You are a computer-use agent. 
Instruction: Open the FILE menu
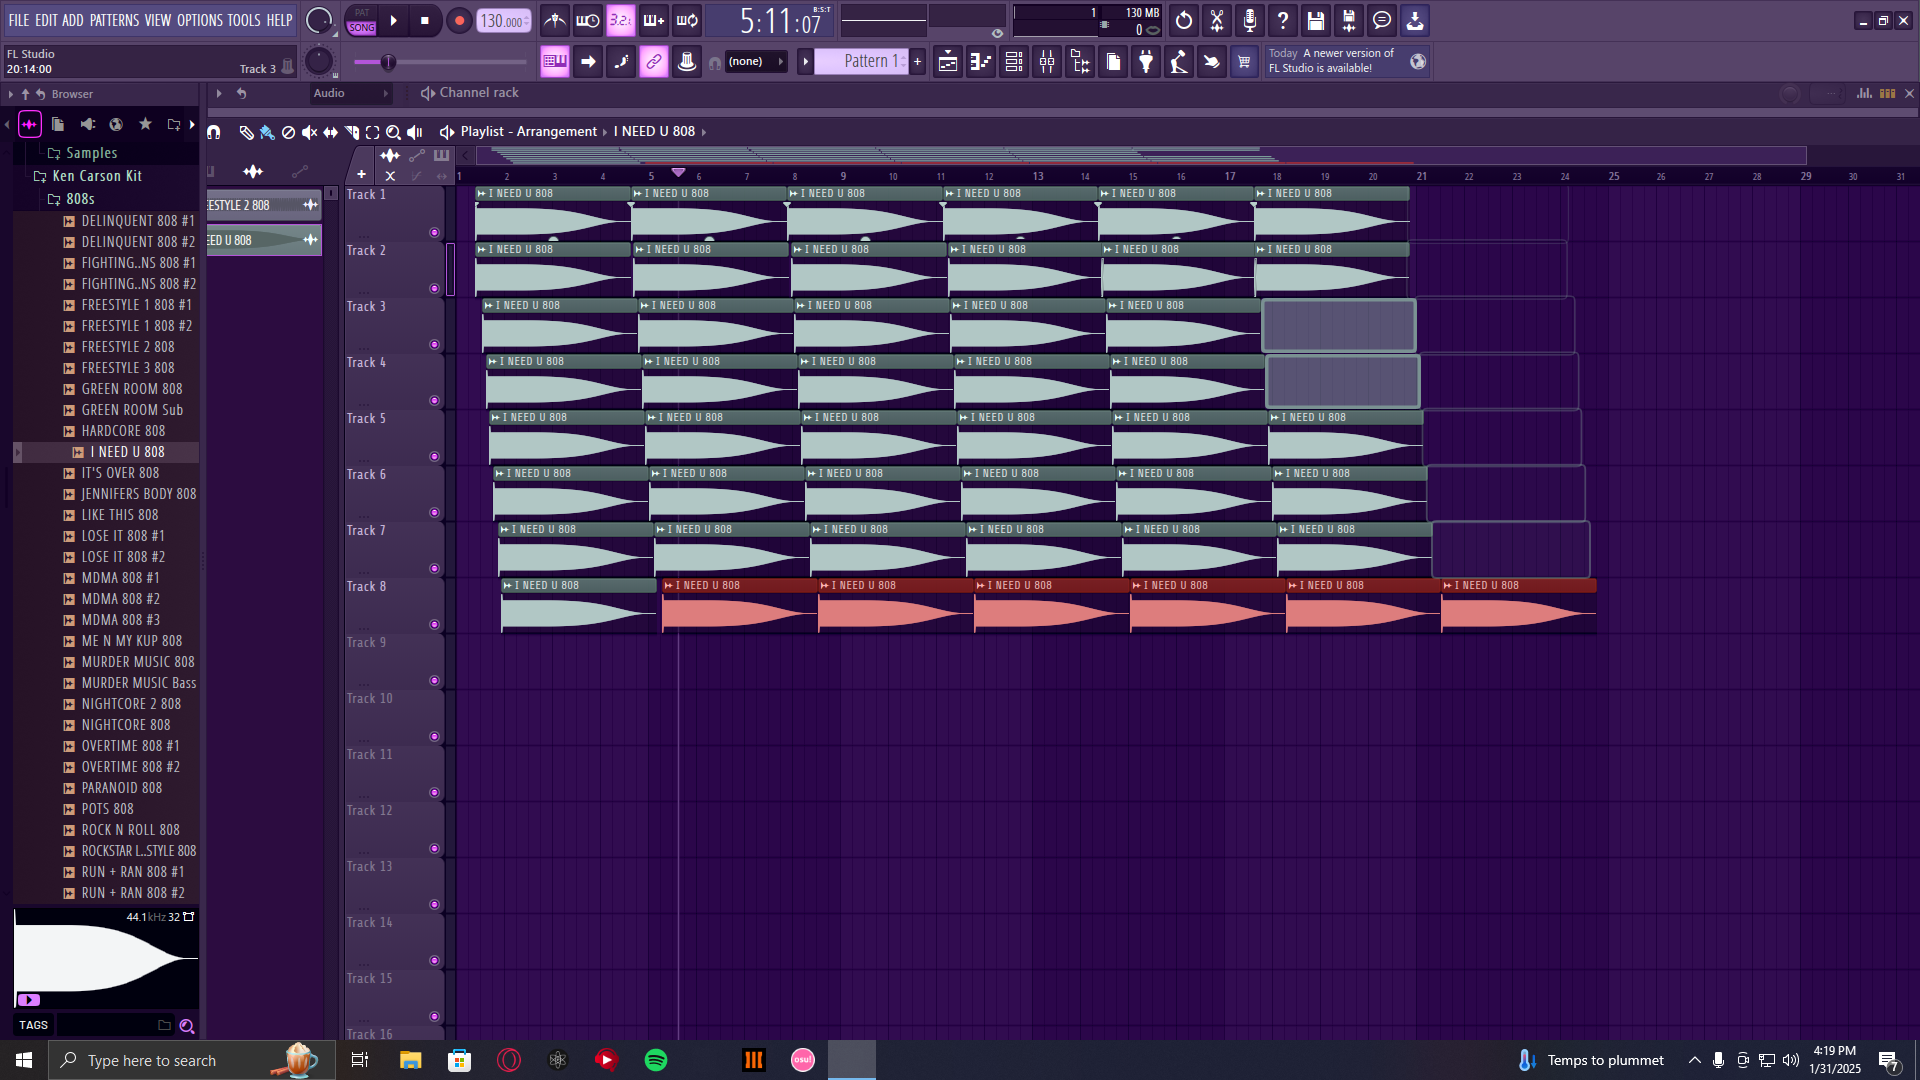[x=19, y=20]
